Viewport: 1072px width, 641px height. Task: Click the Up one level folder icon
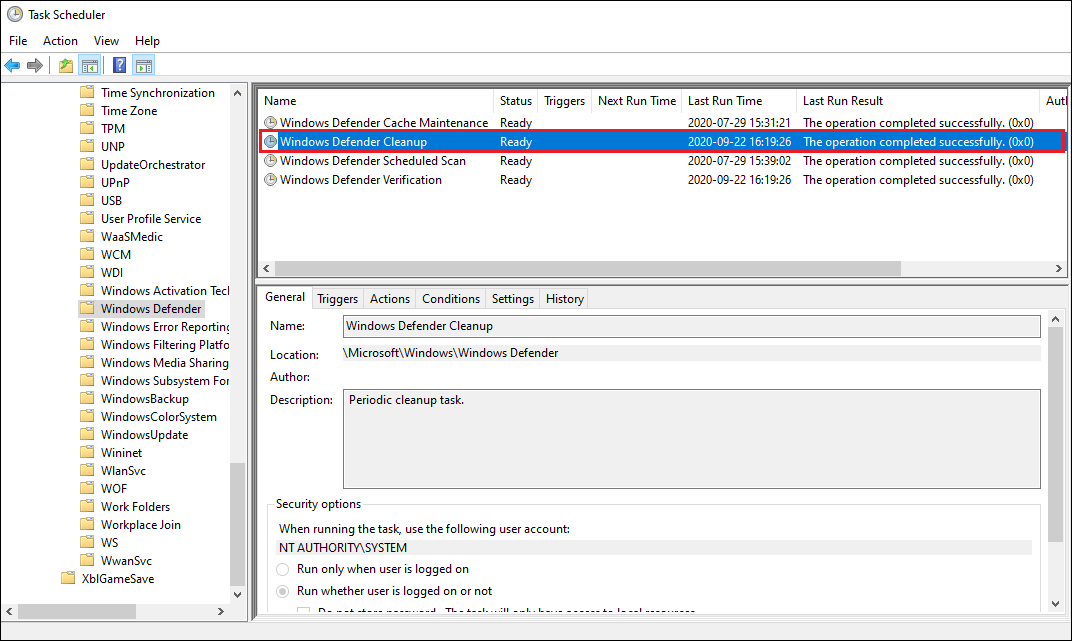click(66, 66)
